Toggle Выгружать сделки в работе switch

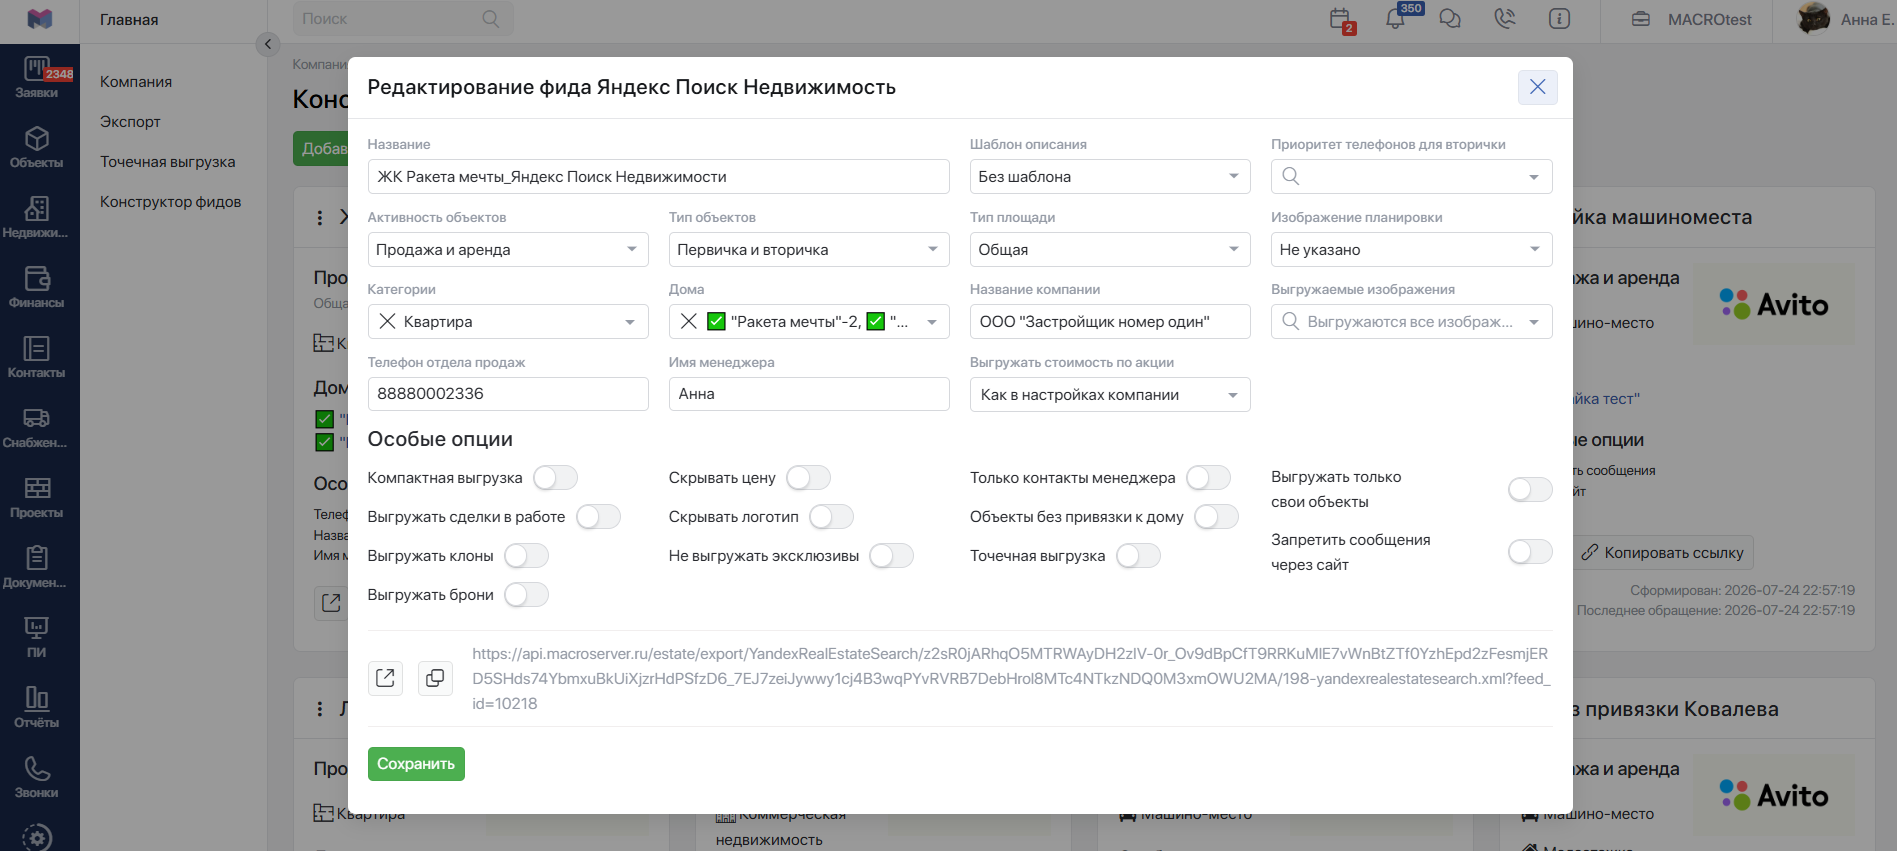click(598, 517)
